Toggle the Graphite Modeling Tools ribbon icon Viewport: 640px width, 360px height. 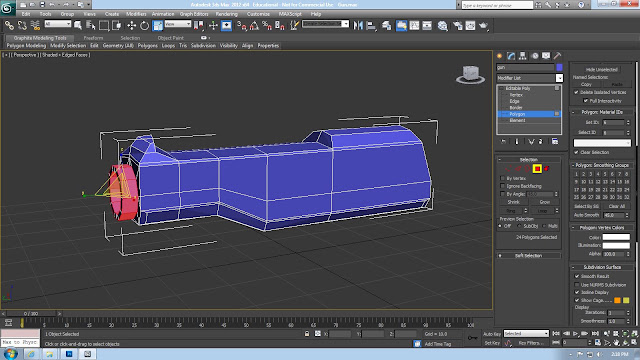coord(401,26)
